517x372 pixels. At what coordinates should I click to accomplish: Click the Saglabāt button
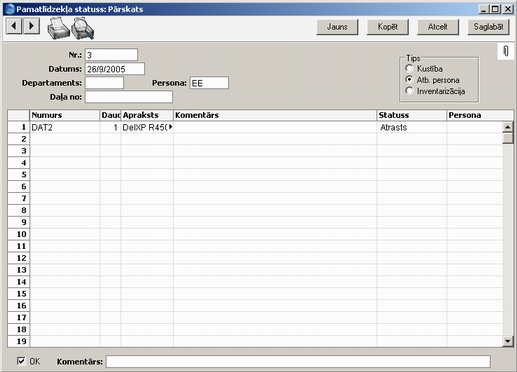click(x=488, y=27)
